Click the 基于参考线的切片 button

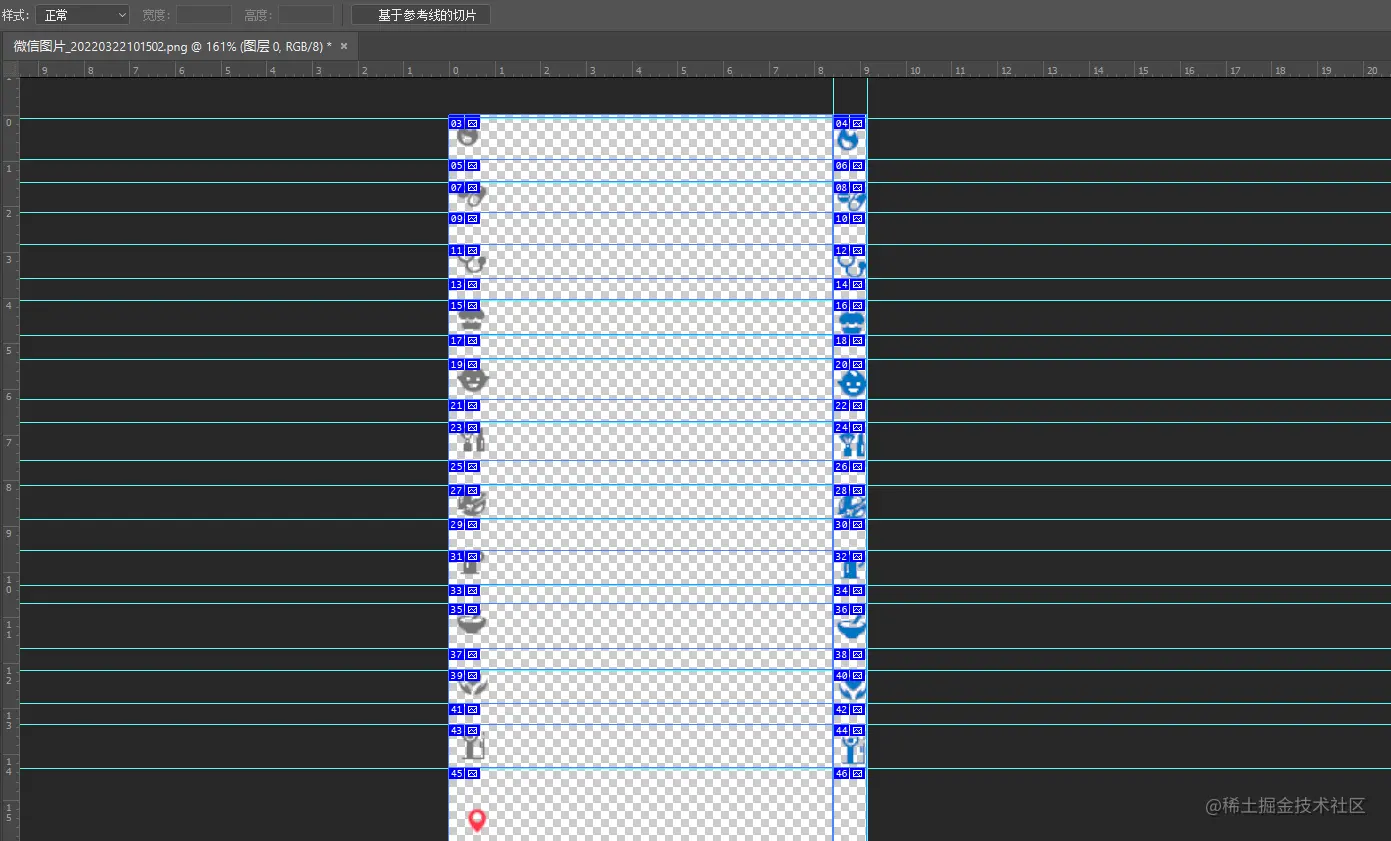click(x=421, y=15)
